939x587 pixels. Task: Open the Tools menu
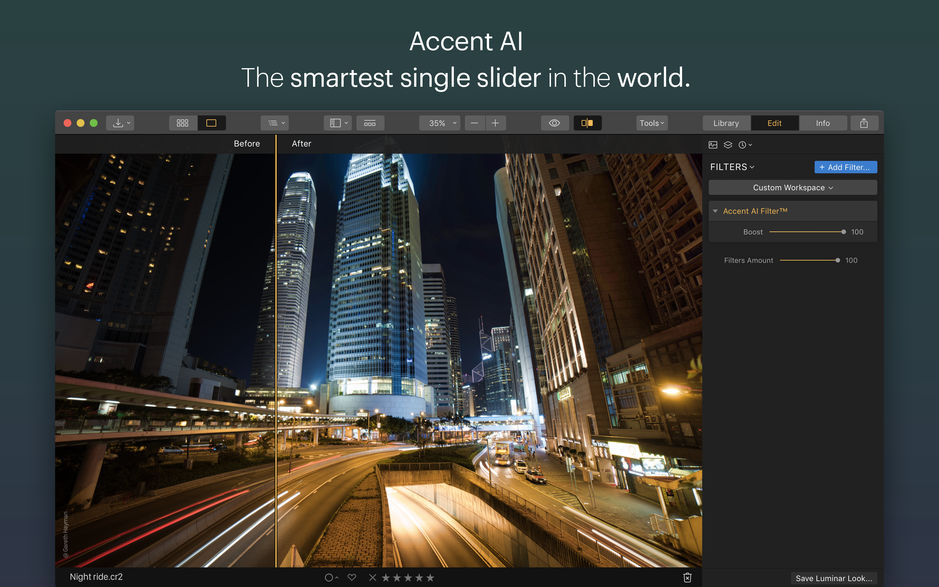click(651, 122)
